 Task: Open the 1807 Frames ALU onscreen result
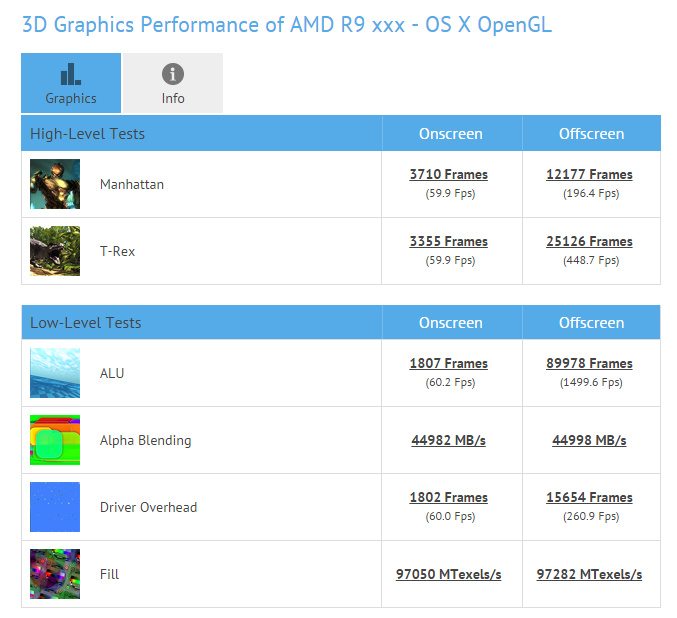point(449,364)
